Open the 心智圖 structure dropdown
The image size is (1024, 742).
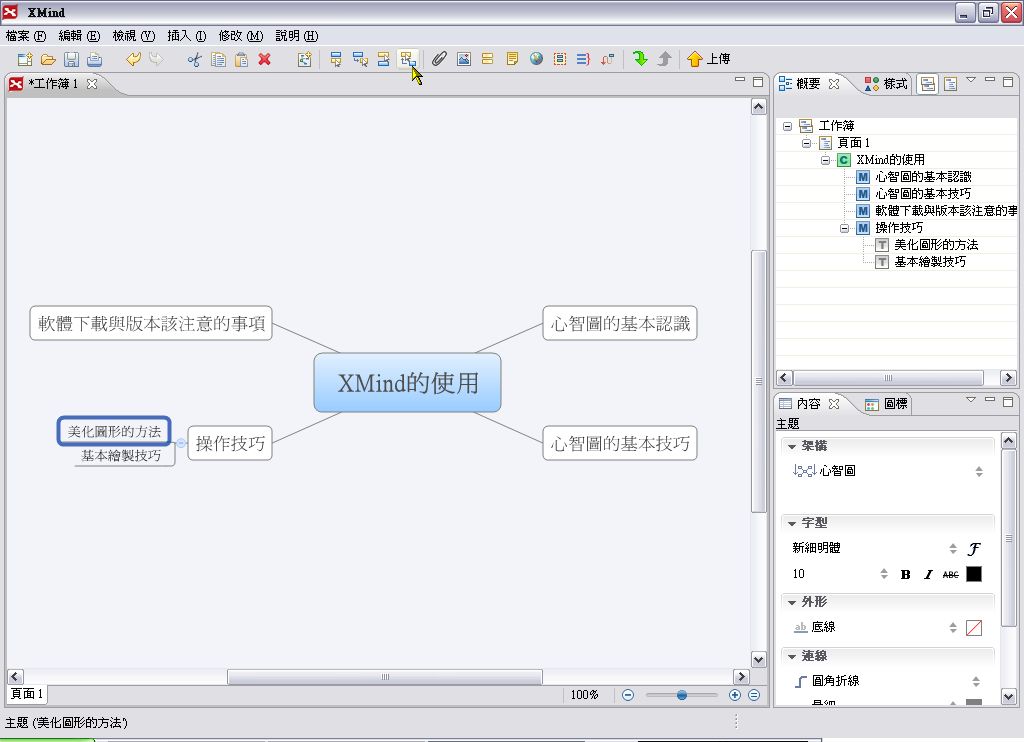pos(979,472)
